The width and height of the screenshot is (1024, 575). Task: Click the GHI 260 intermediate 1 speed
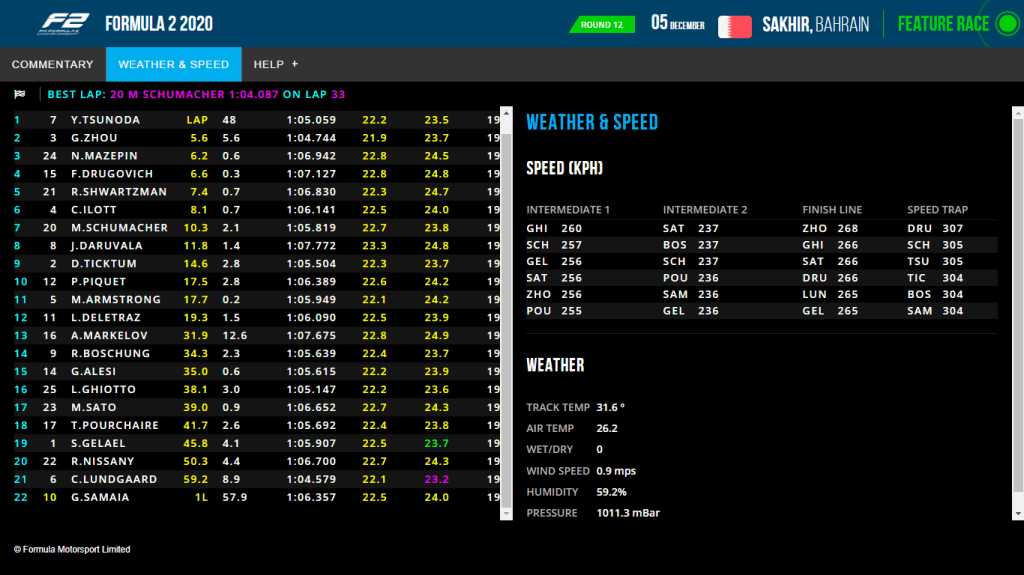point(554,229)
